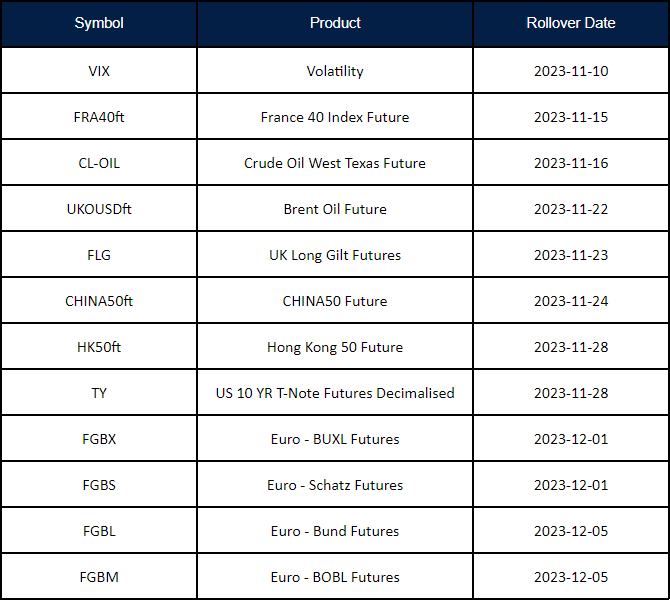
Task: Select the 2023-11-10 rollover date cell
Action: click(x=571, y=71)
